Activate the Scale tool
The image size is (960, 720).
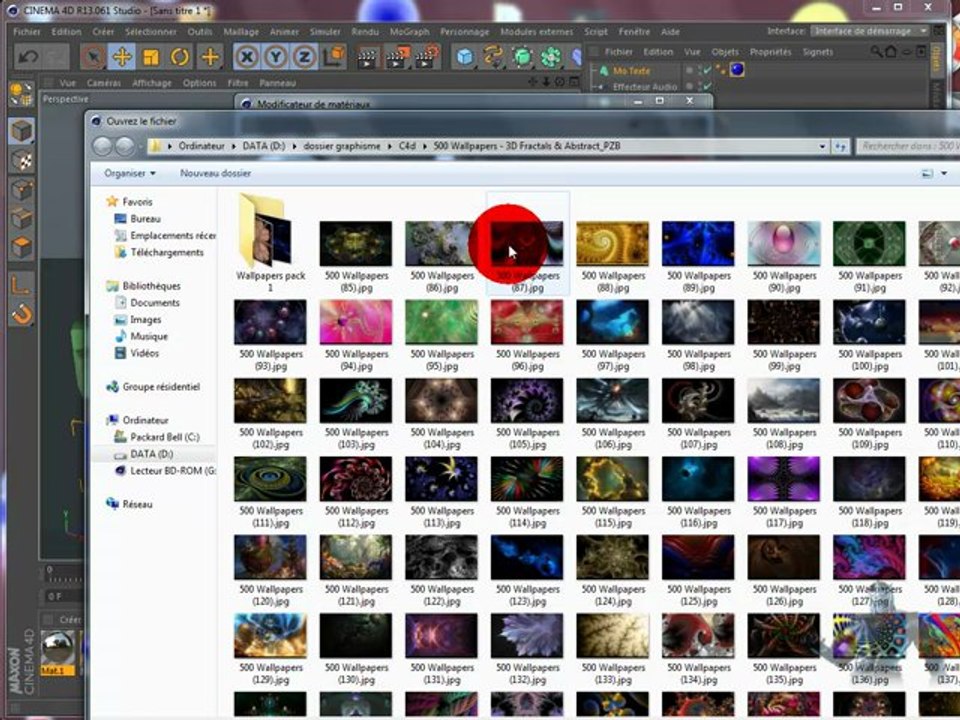point(151,57)
